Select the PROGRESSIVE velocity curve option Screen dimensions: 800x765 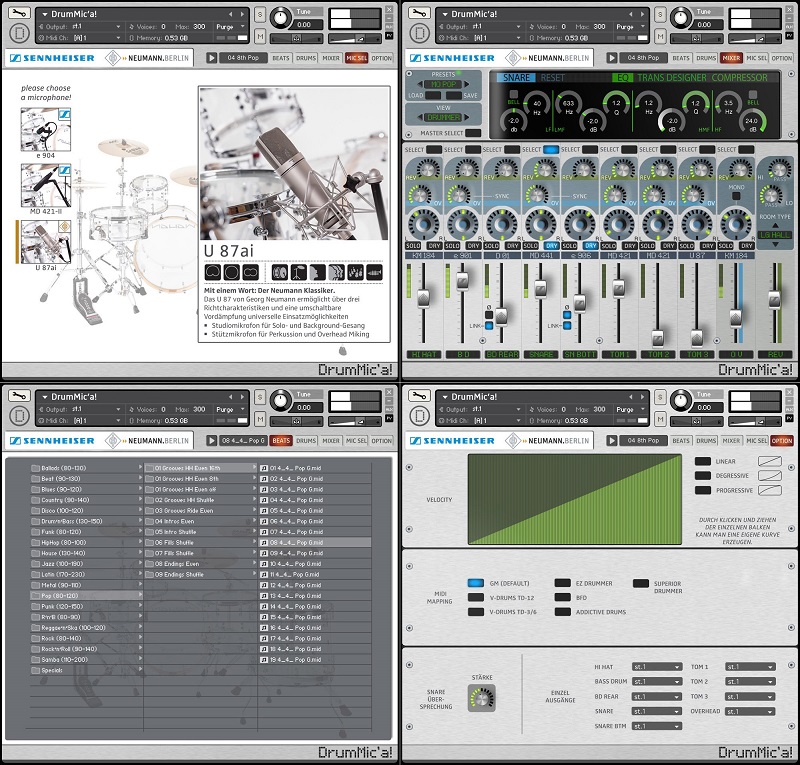[703, 490]
